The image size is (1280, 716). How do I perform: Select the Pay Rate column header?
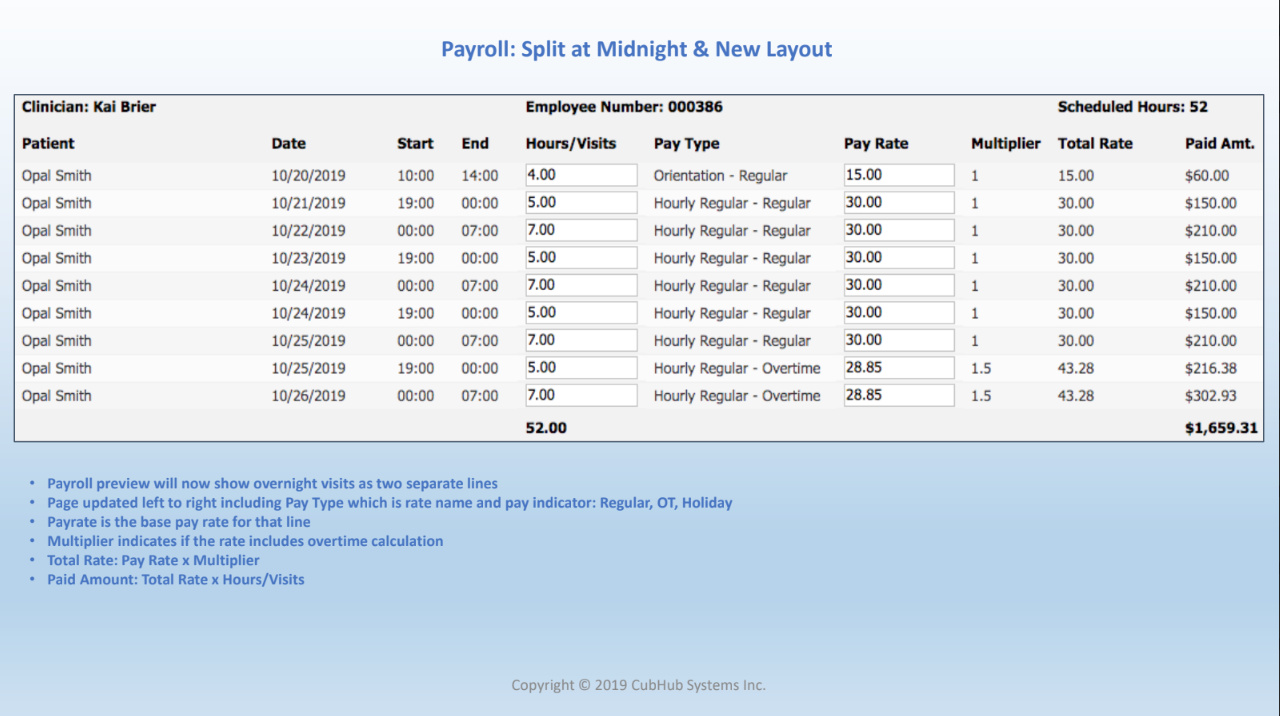876,143
